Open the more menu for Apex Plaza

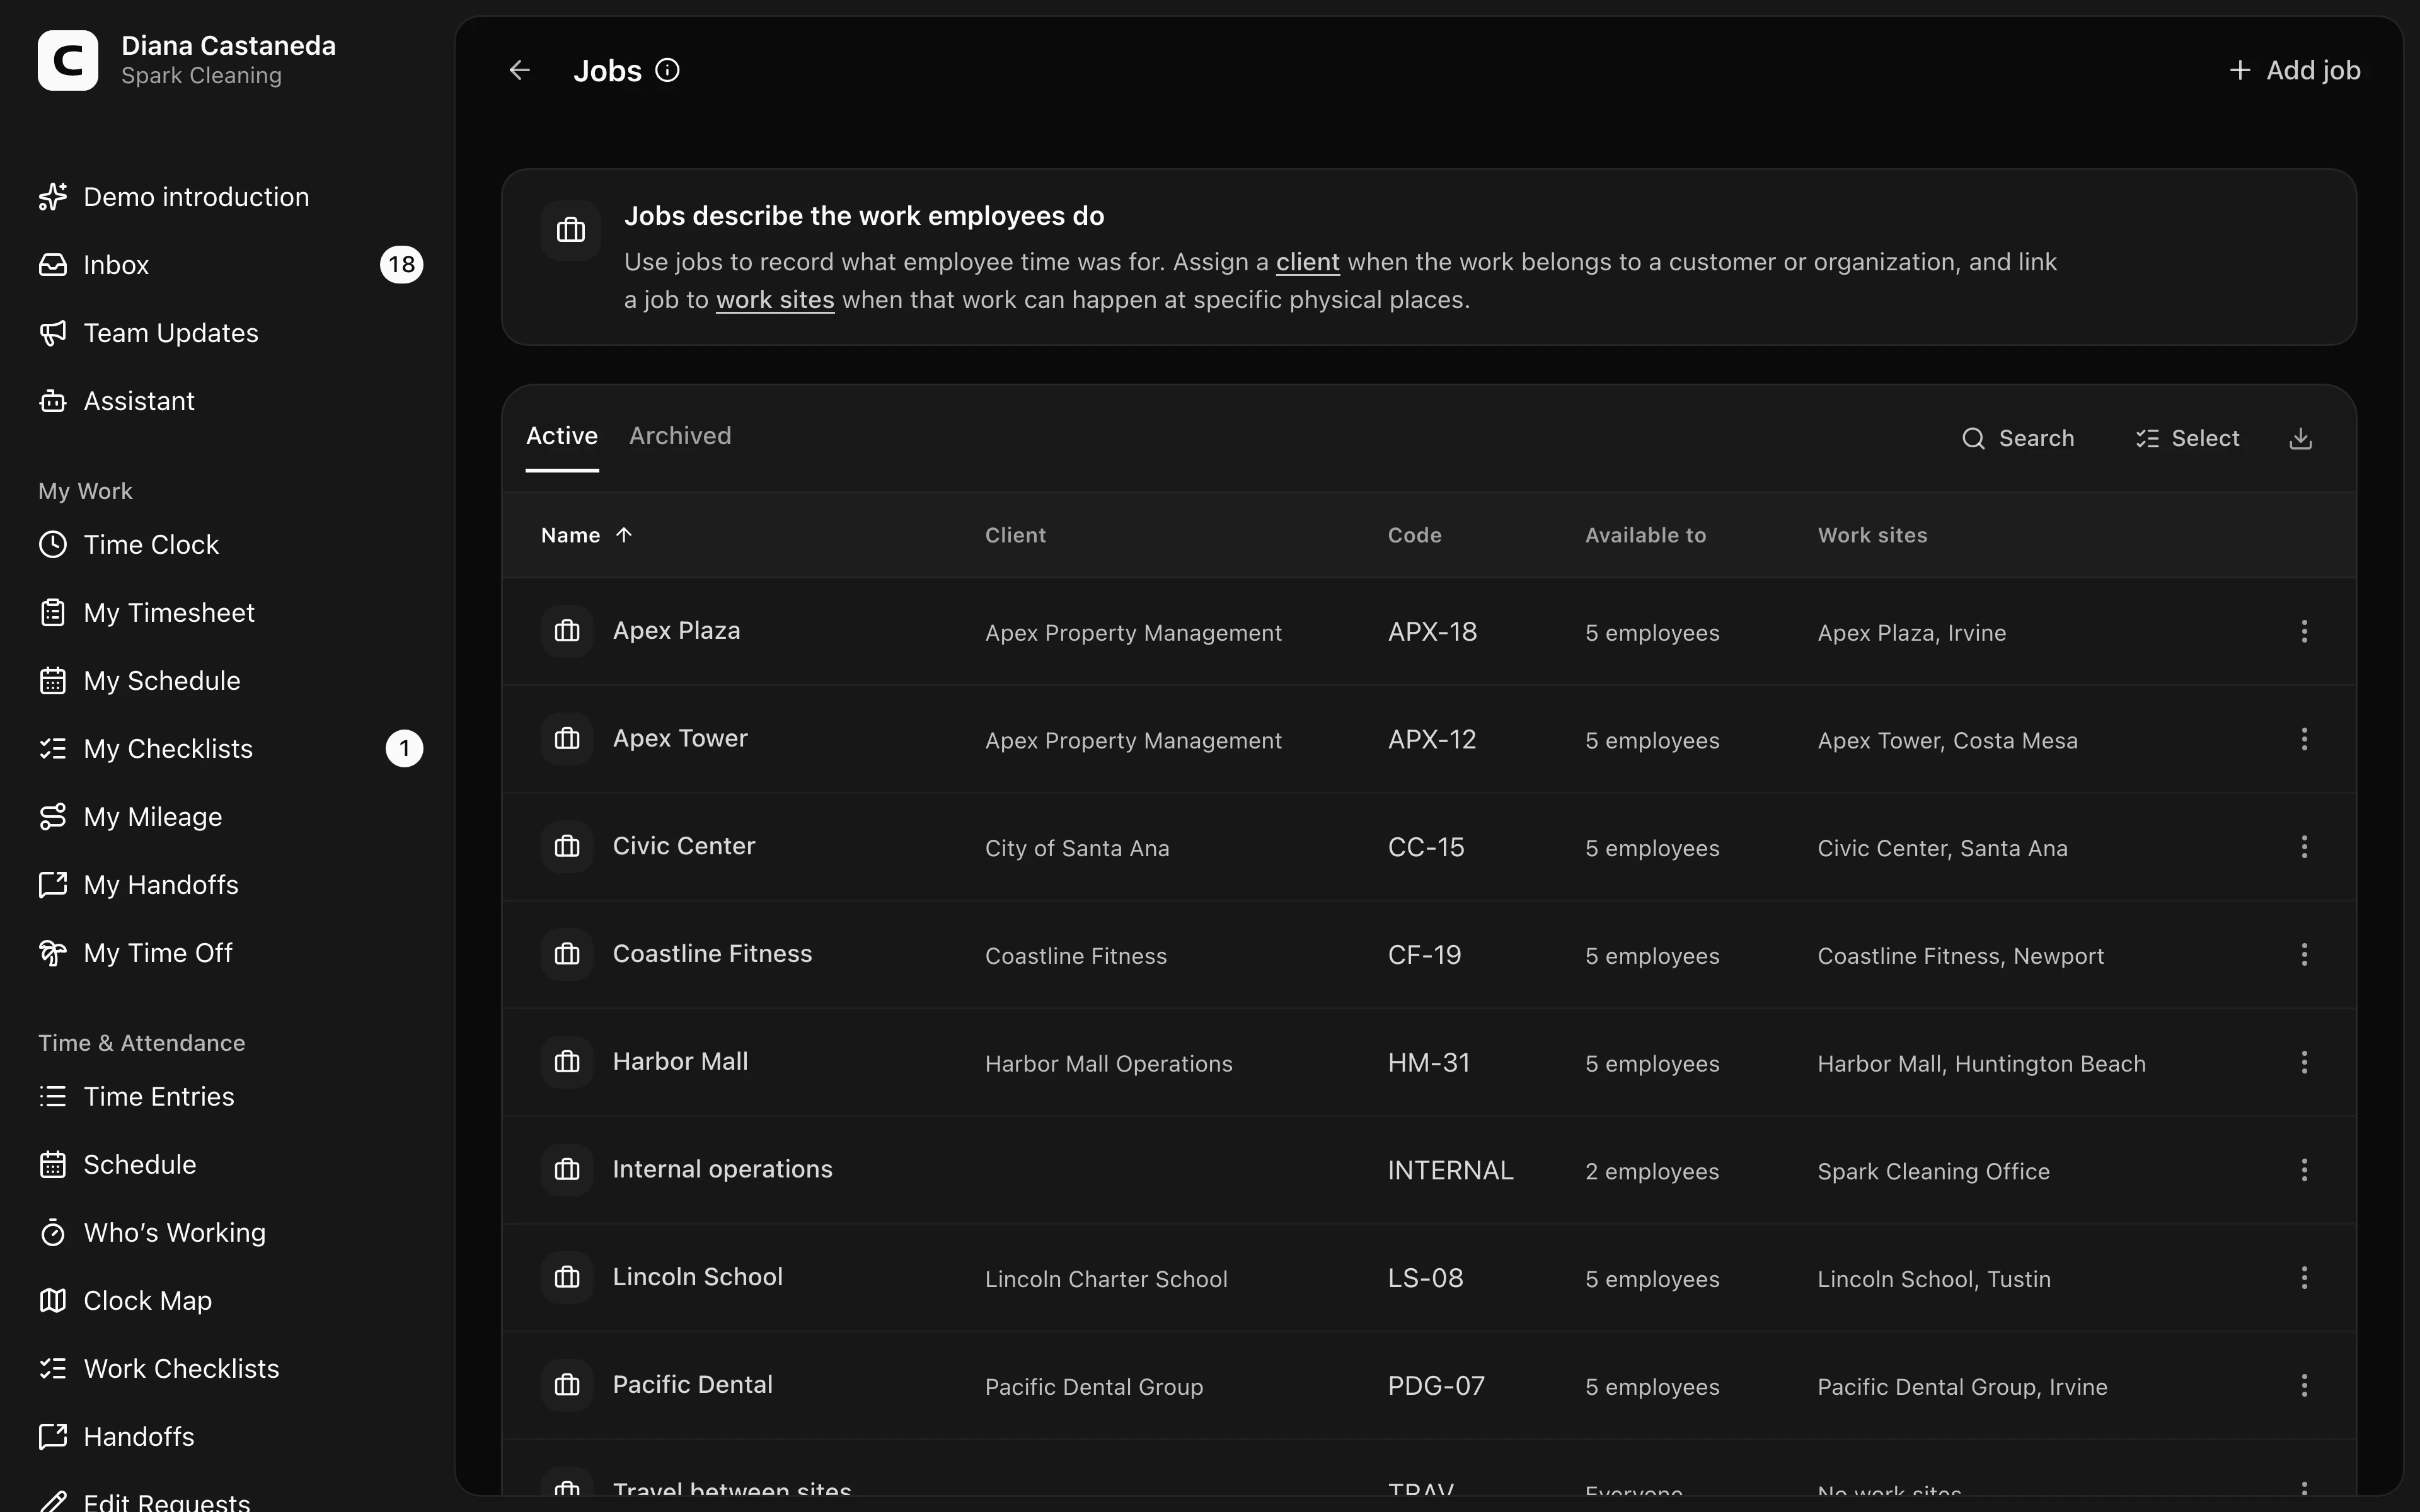coord(2304,631)
